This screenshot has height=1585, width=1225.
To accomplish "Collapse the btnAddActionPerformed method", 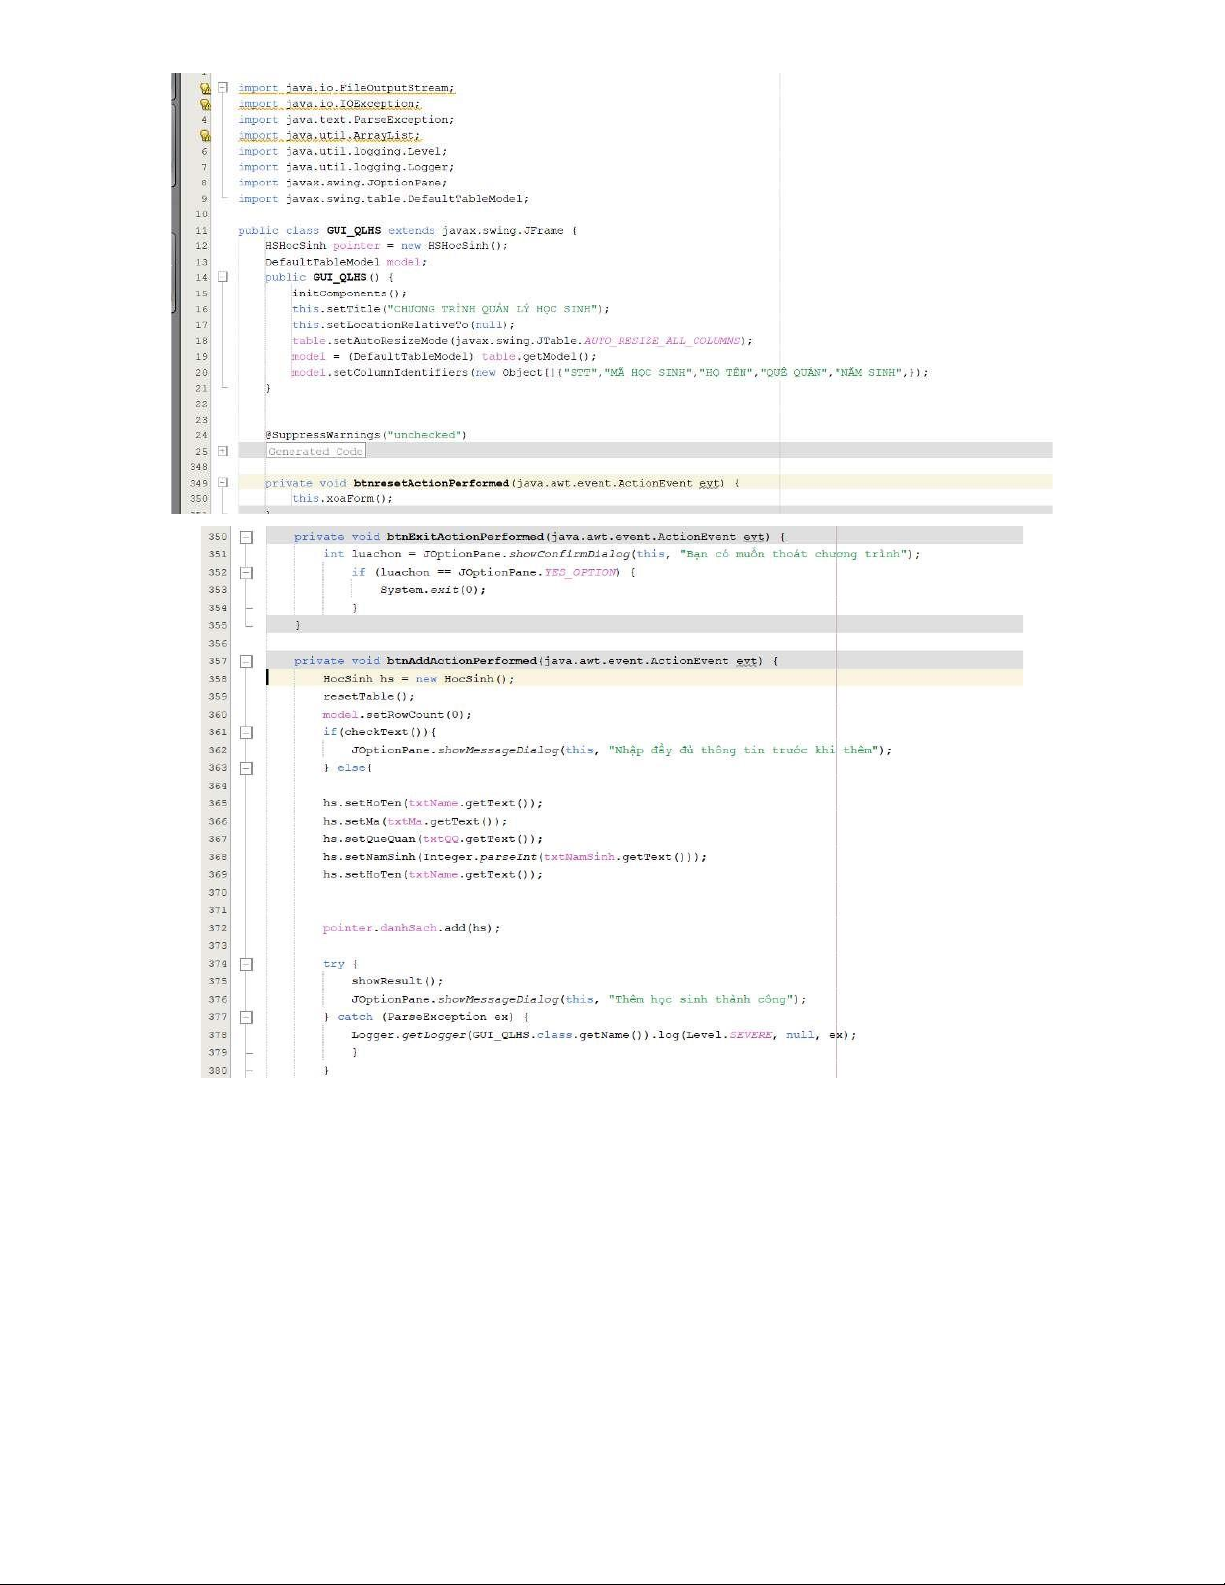I will tap(246, 661).
